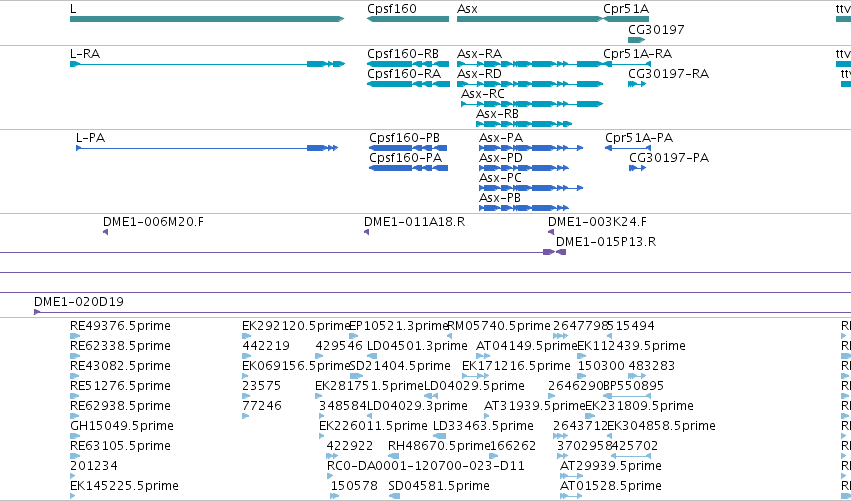
Task: Open EST RE49376.5prime
Action: [x=75, y=336]
